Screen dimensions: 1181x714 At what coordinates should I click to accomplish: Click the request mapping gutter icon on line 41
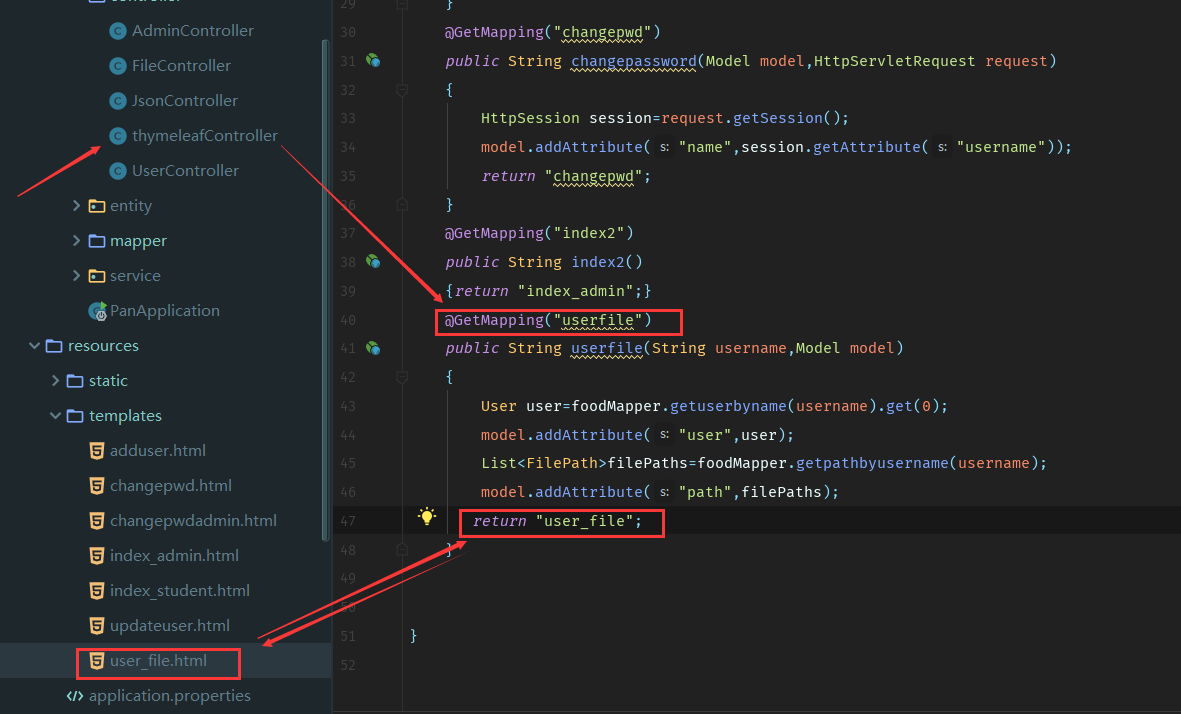point(373,348)
